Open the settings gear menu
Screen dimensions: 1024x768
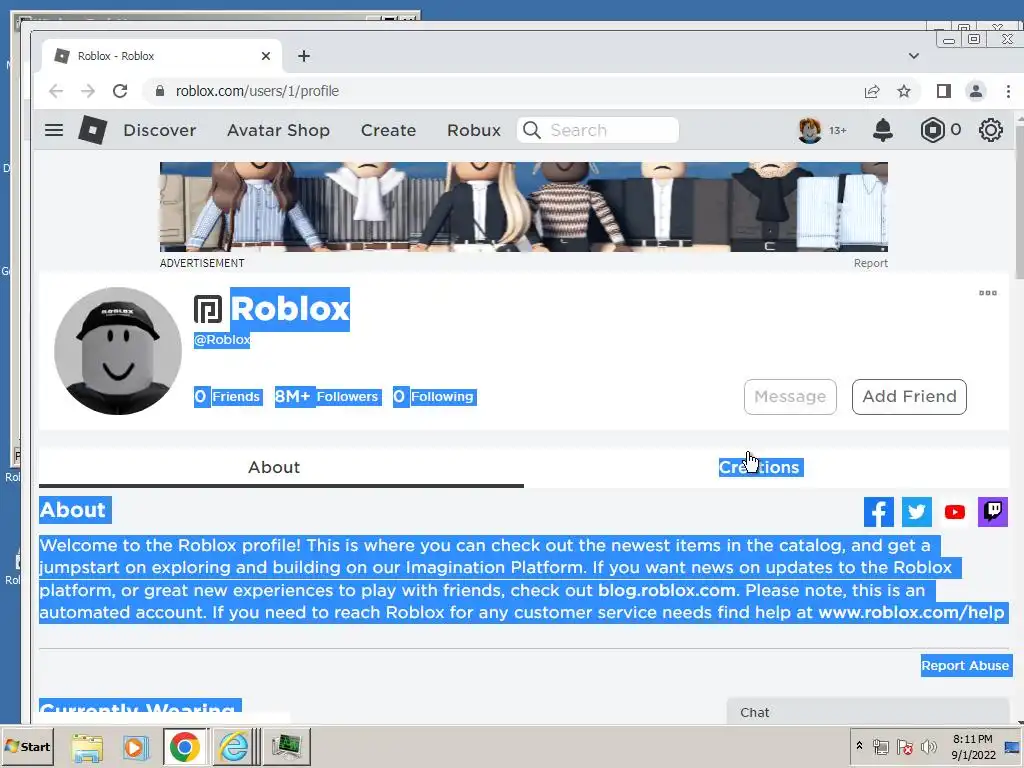991,130
